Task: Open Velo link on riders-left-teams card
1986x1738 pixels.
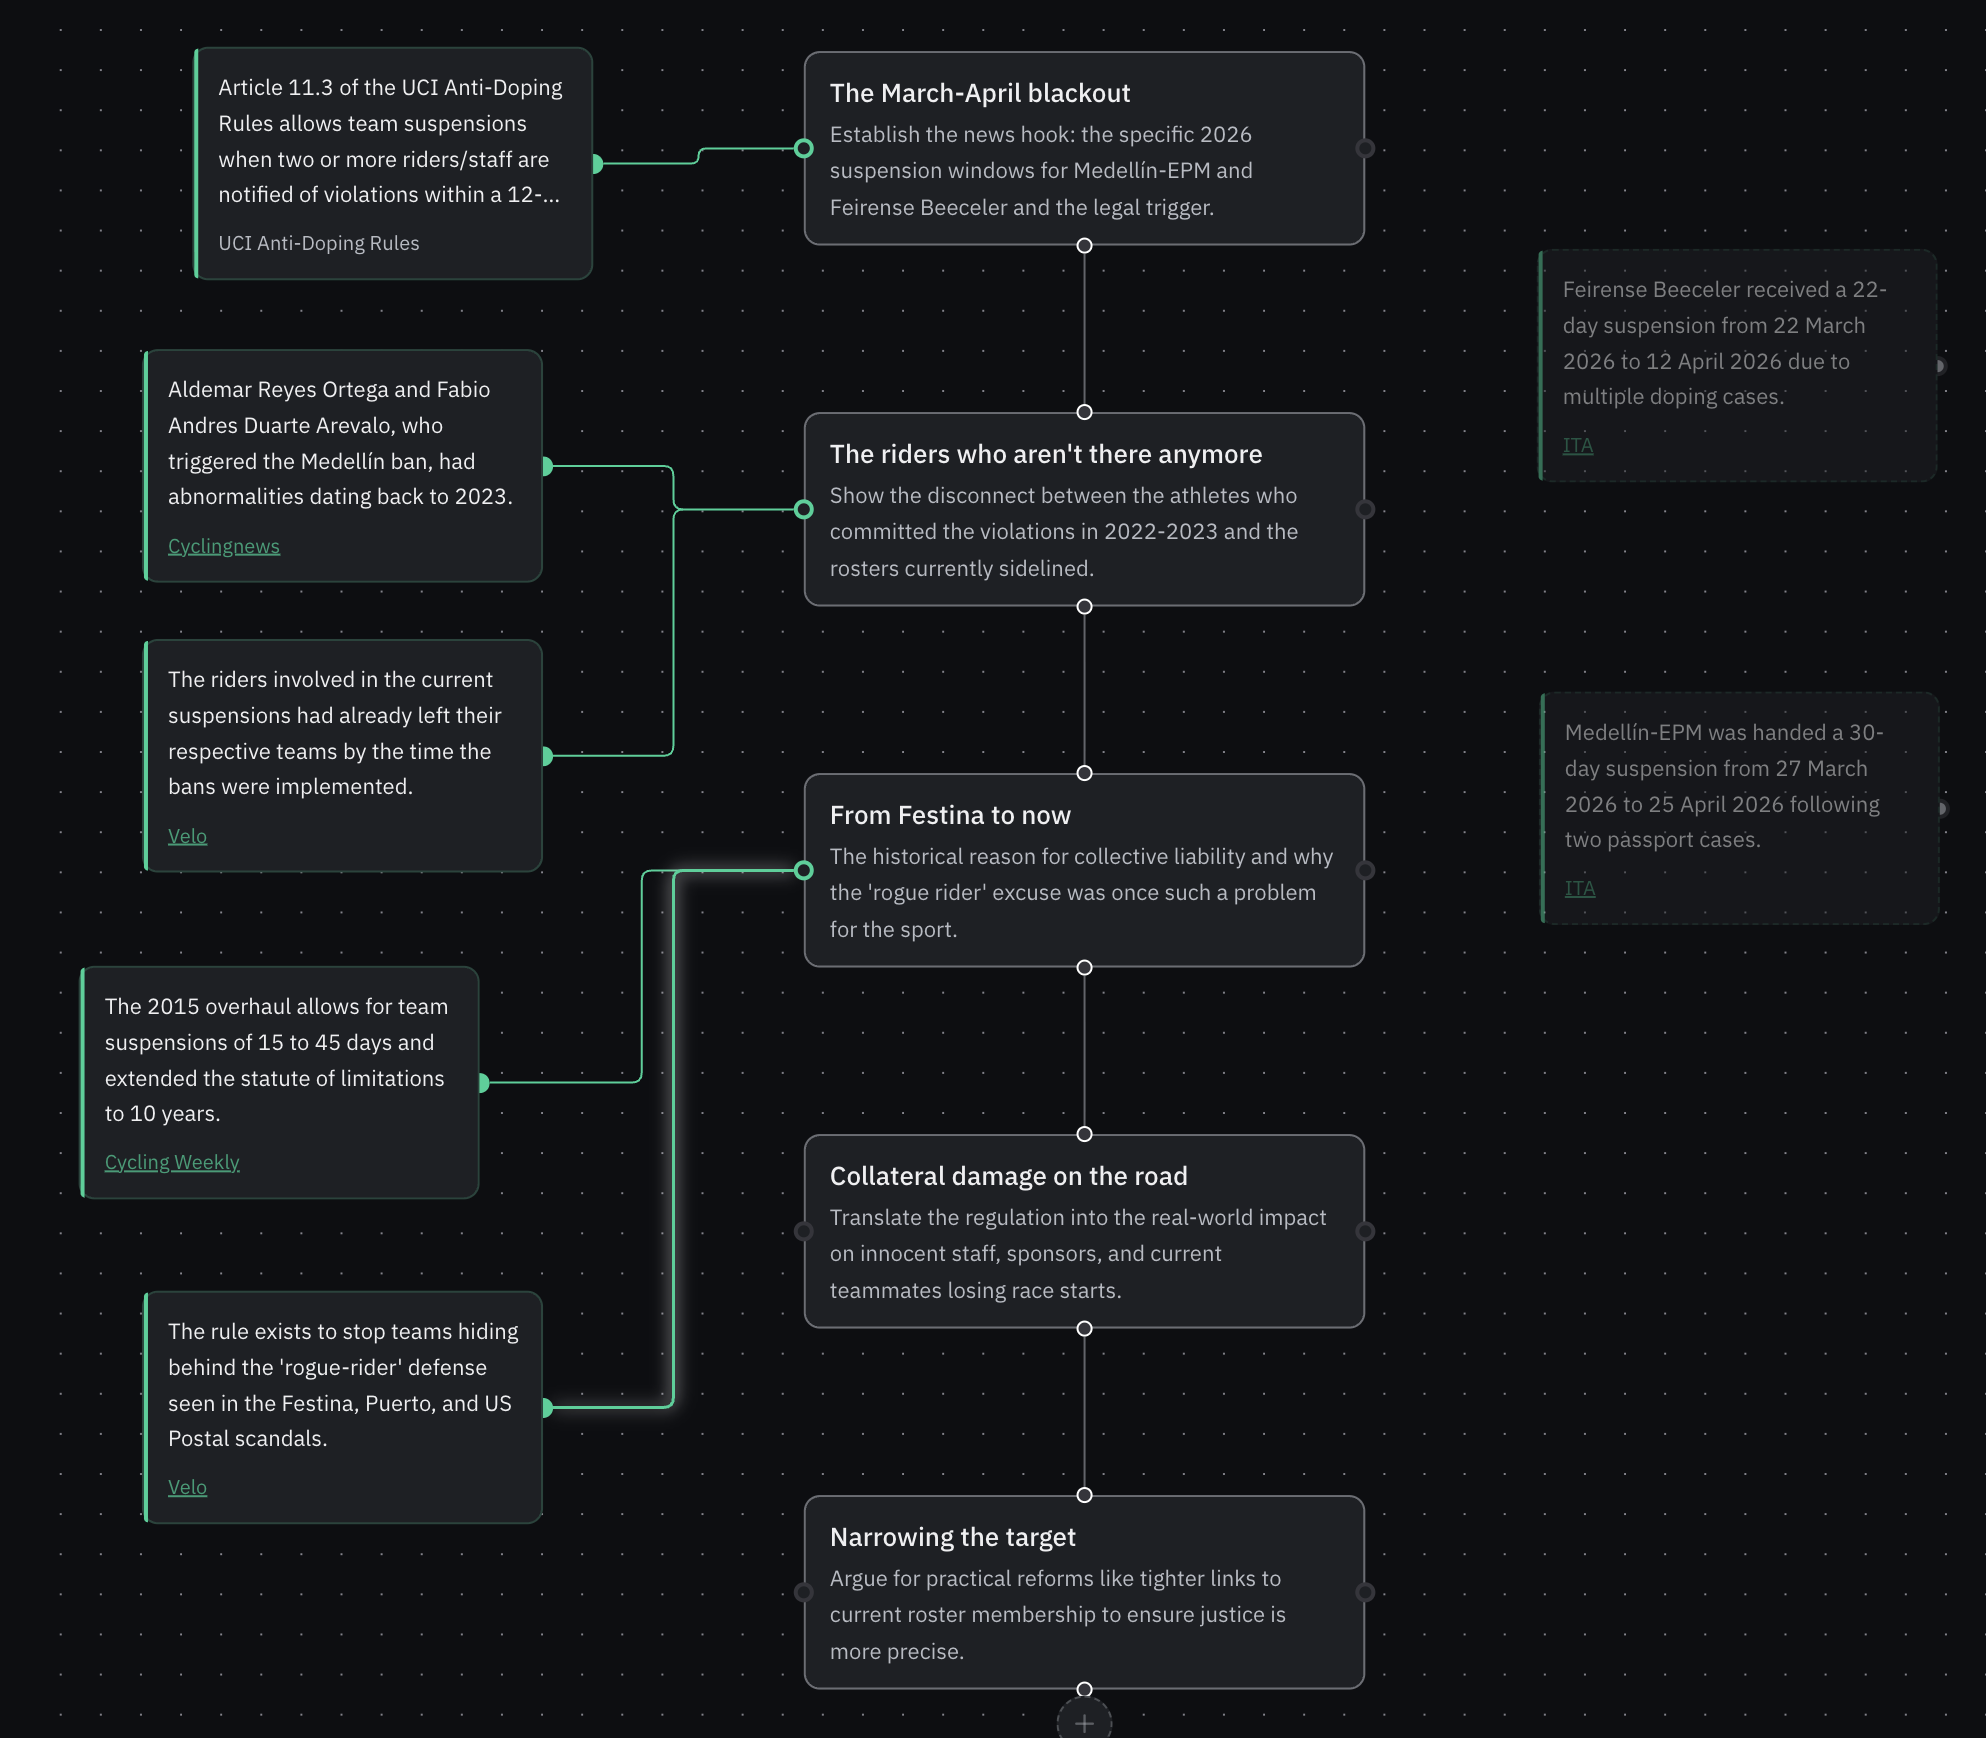Action: click(x=187, y=836)
